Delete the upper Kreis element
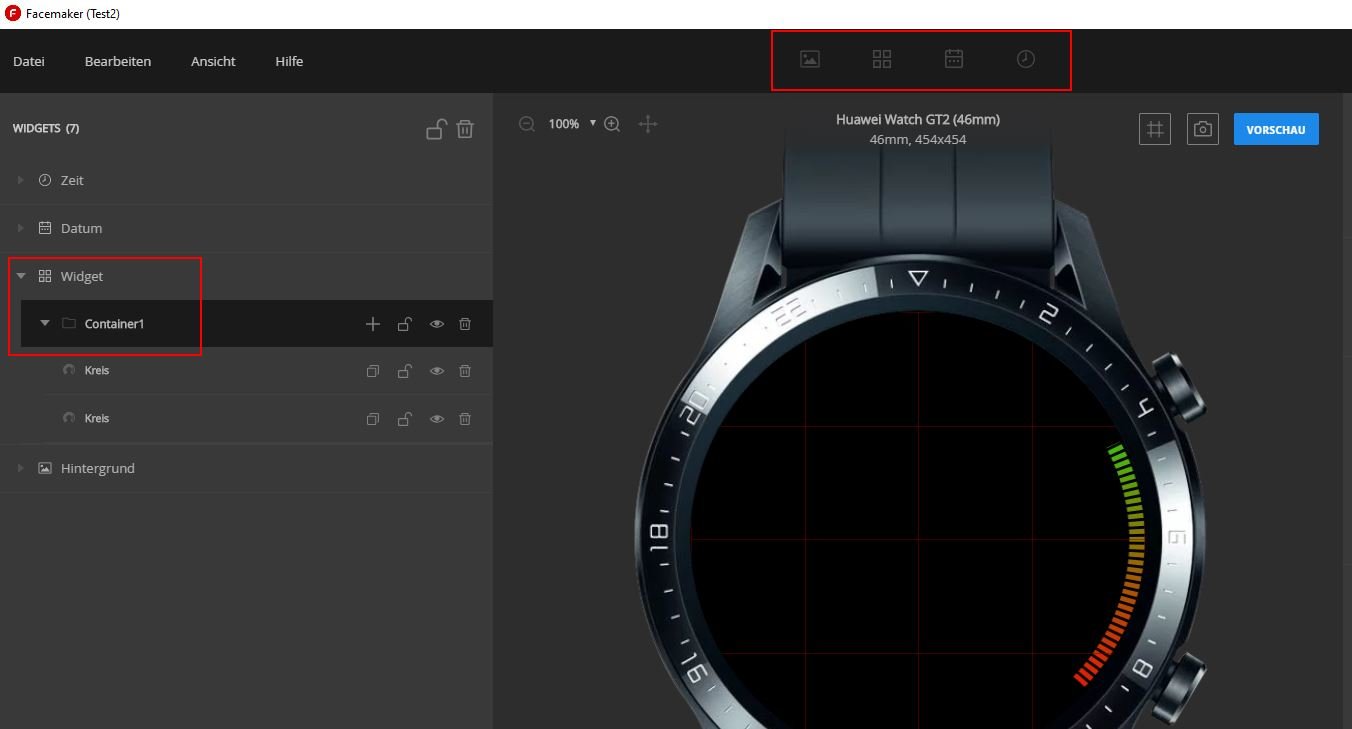The width and height of the screenshot is (1352, 729). [x=465, y=371]
